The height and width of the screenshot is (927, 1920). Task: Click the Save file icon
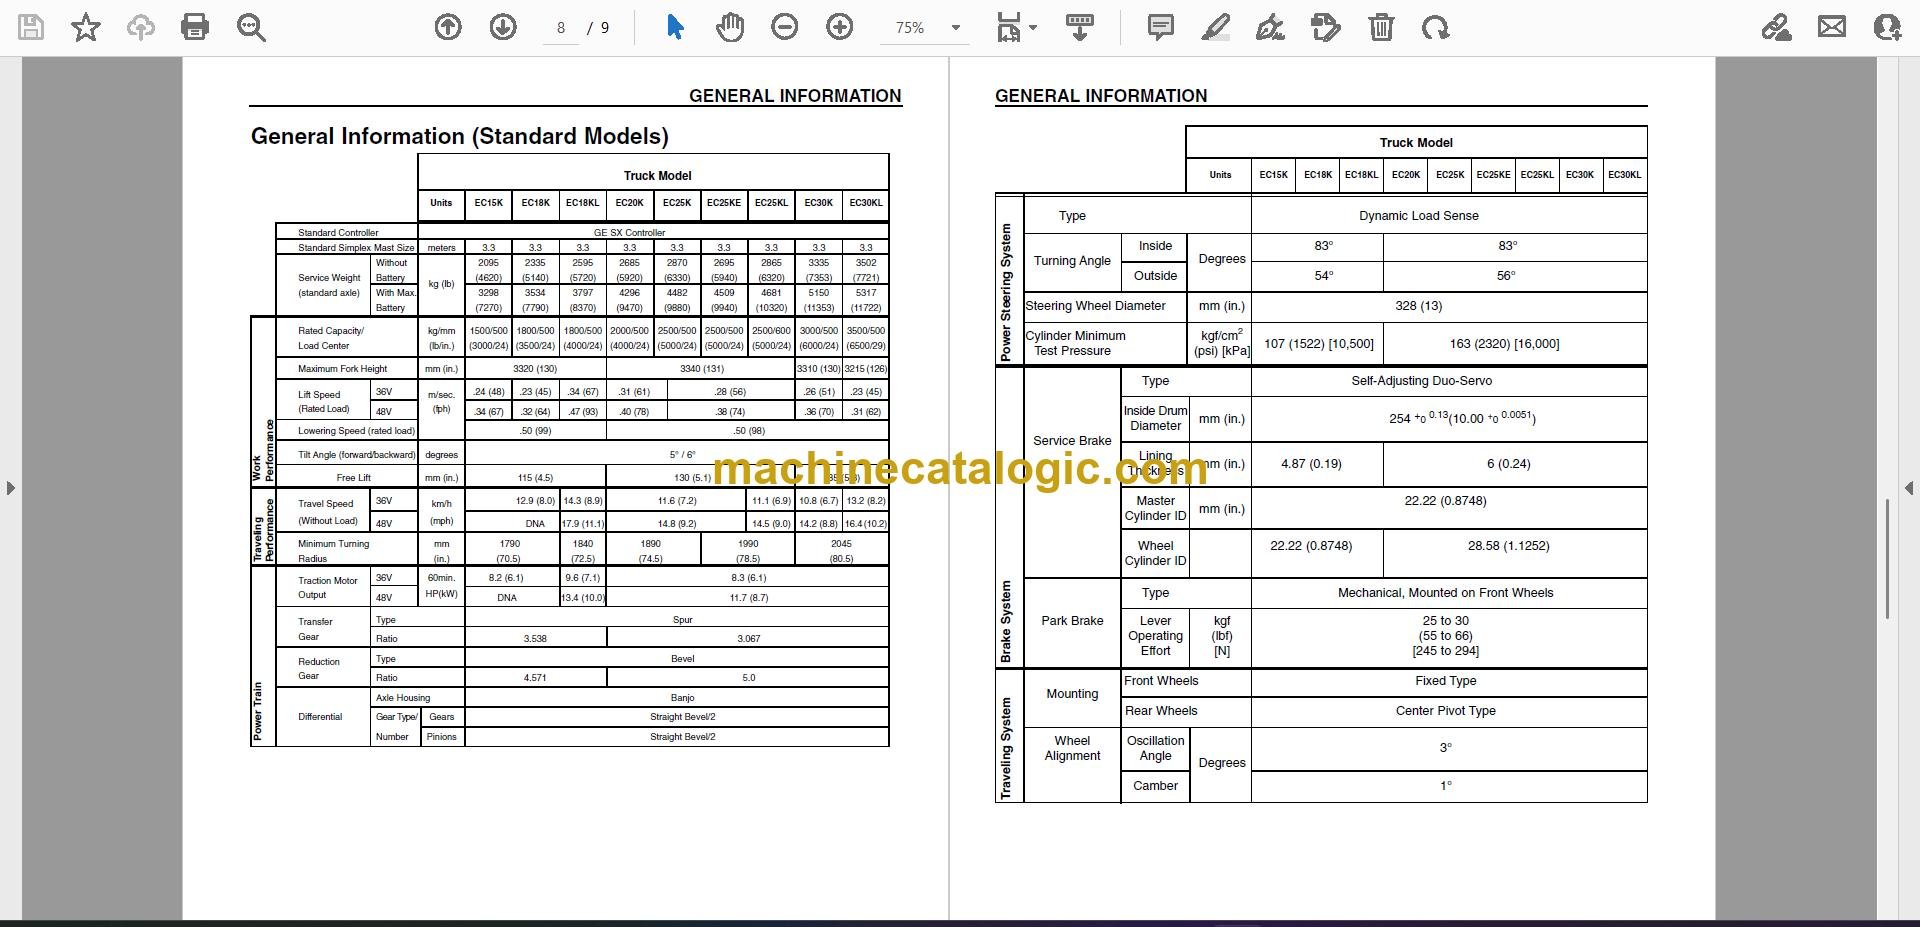click(31, 27)
